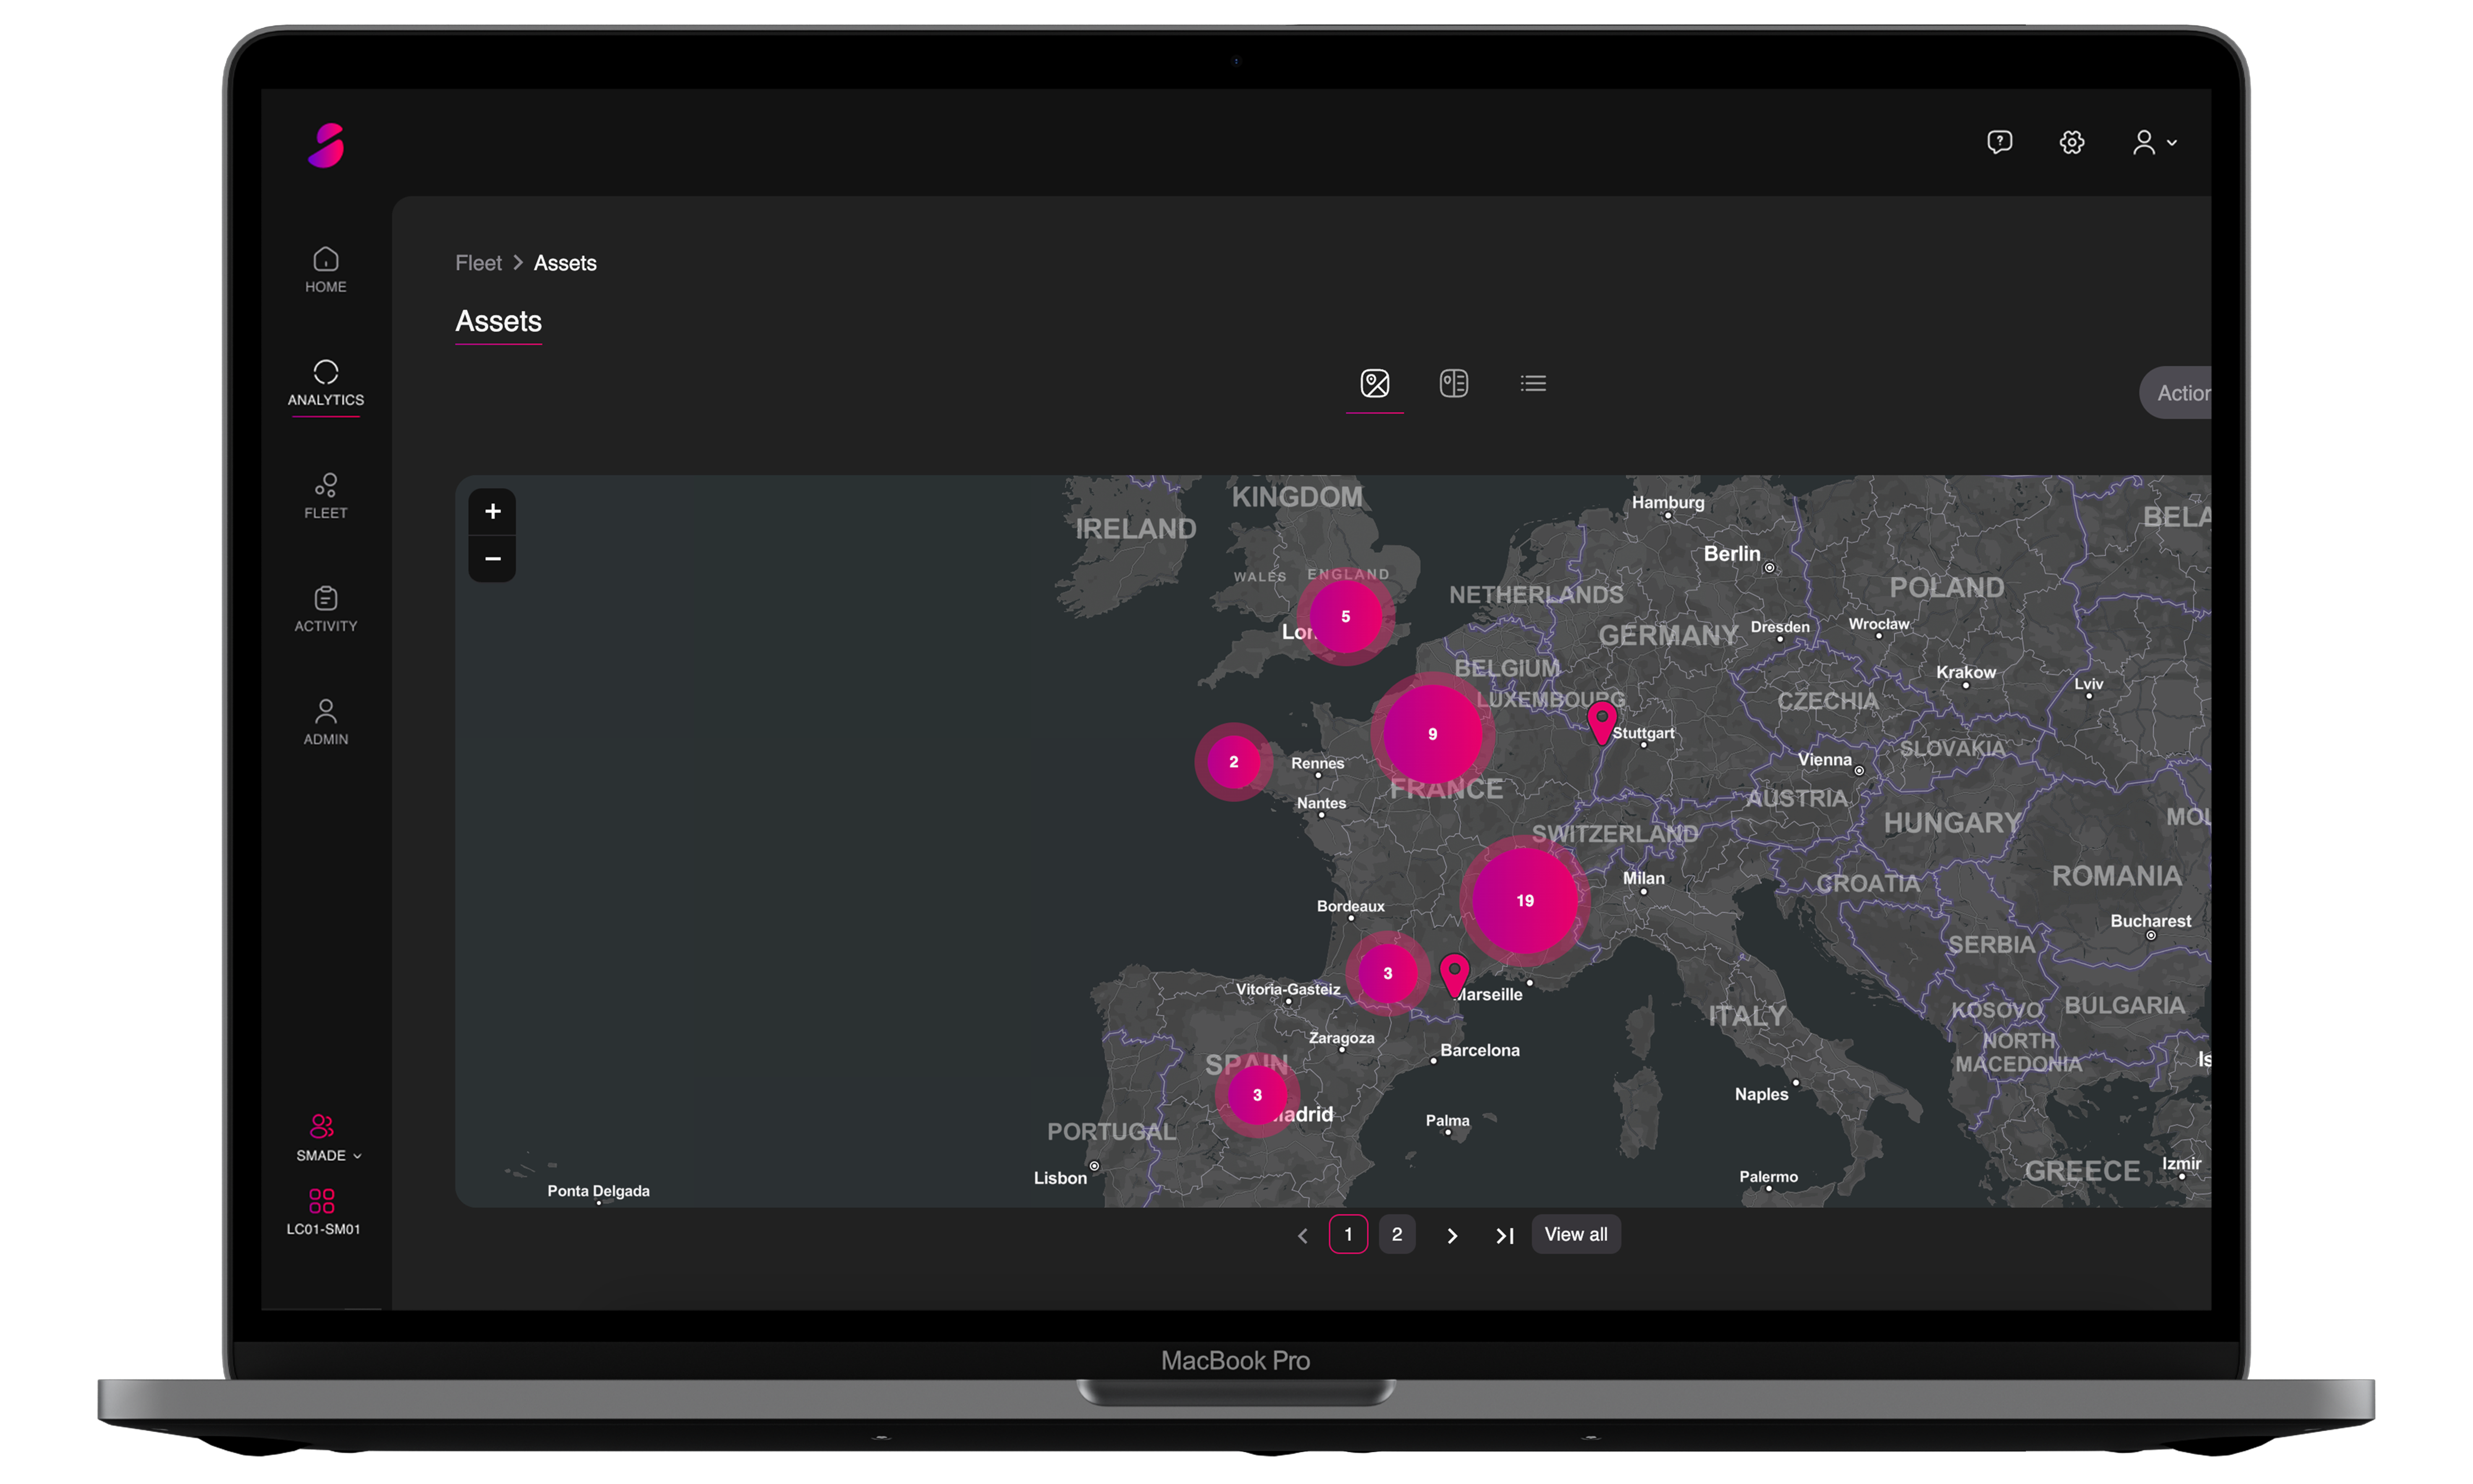Click Hamburg label on map
The image size is (2473, 1484).
point(1668,502)
